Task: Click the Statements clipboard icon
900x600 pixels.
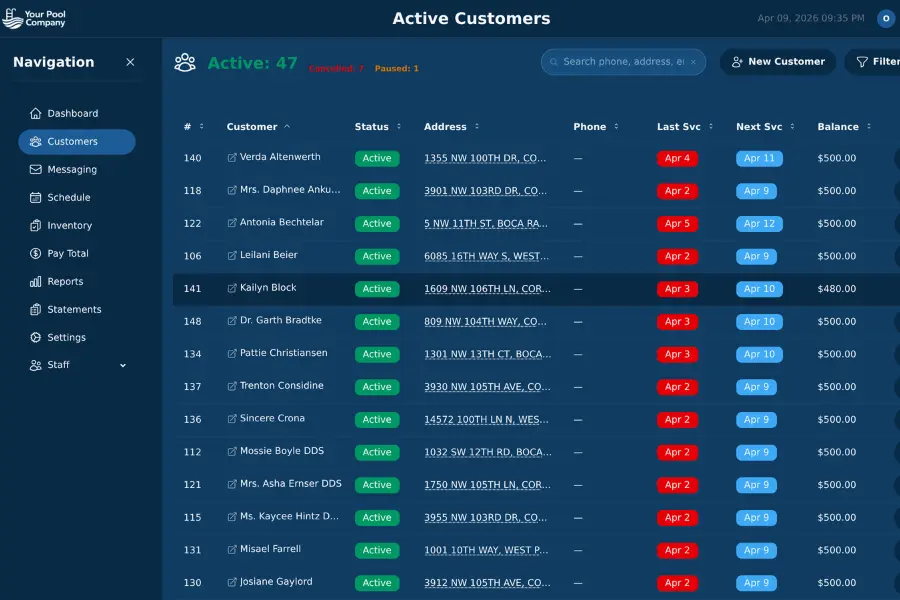Action: tap(36, 309)
